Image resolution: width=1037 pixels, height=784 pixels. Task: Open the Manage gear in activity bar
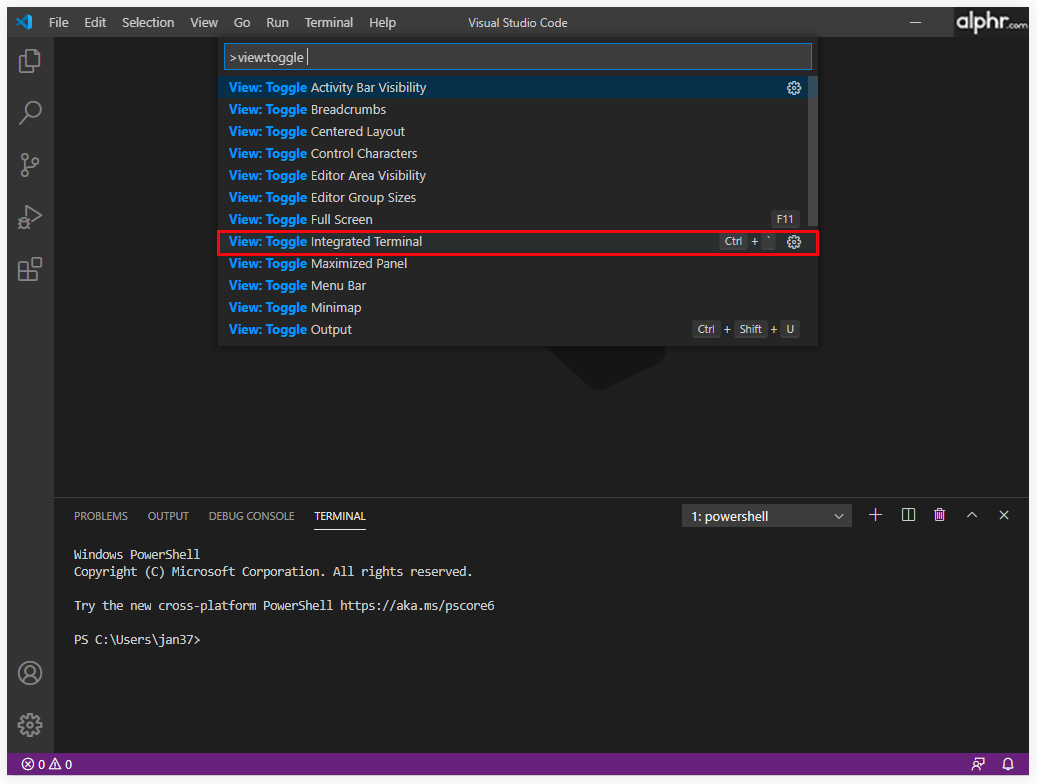point(30,724)
